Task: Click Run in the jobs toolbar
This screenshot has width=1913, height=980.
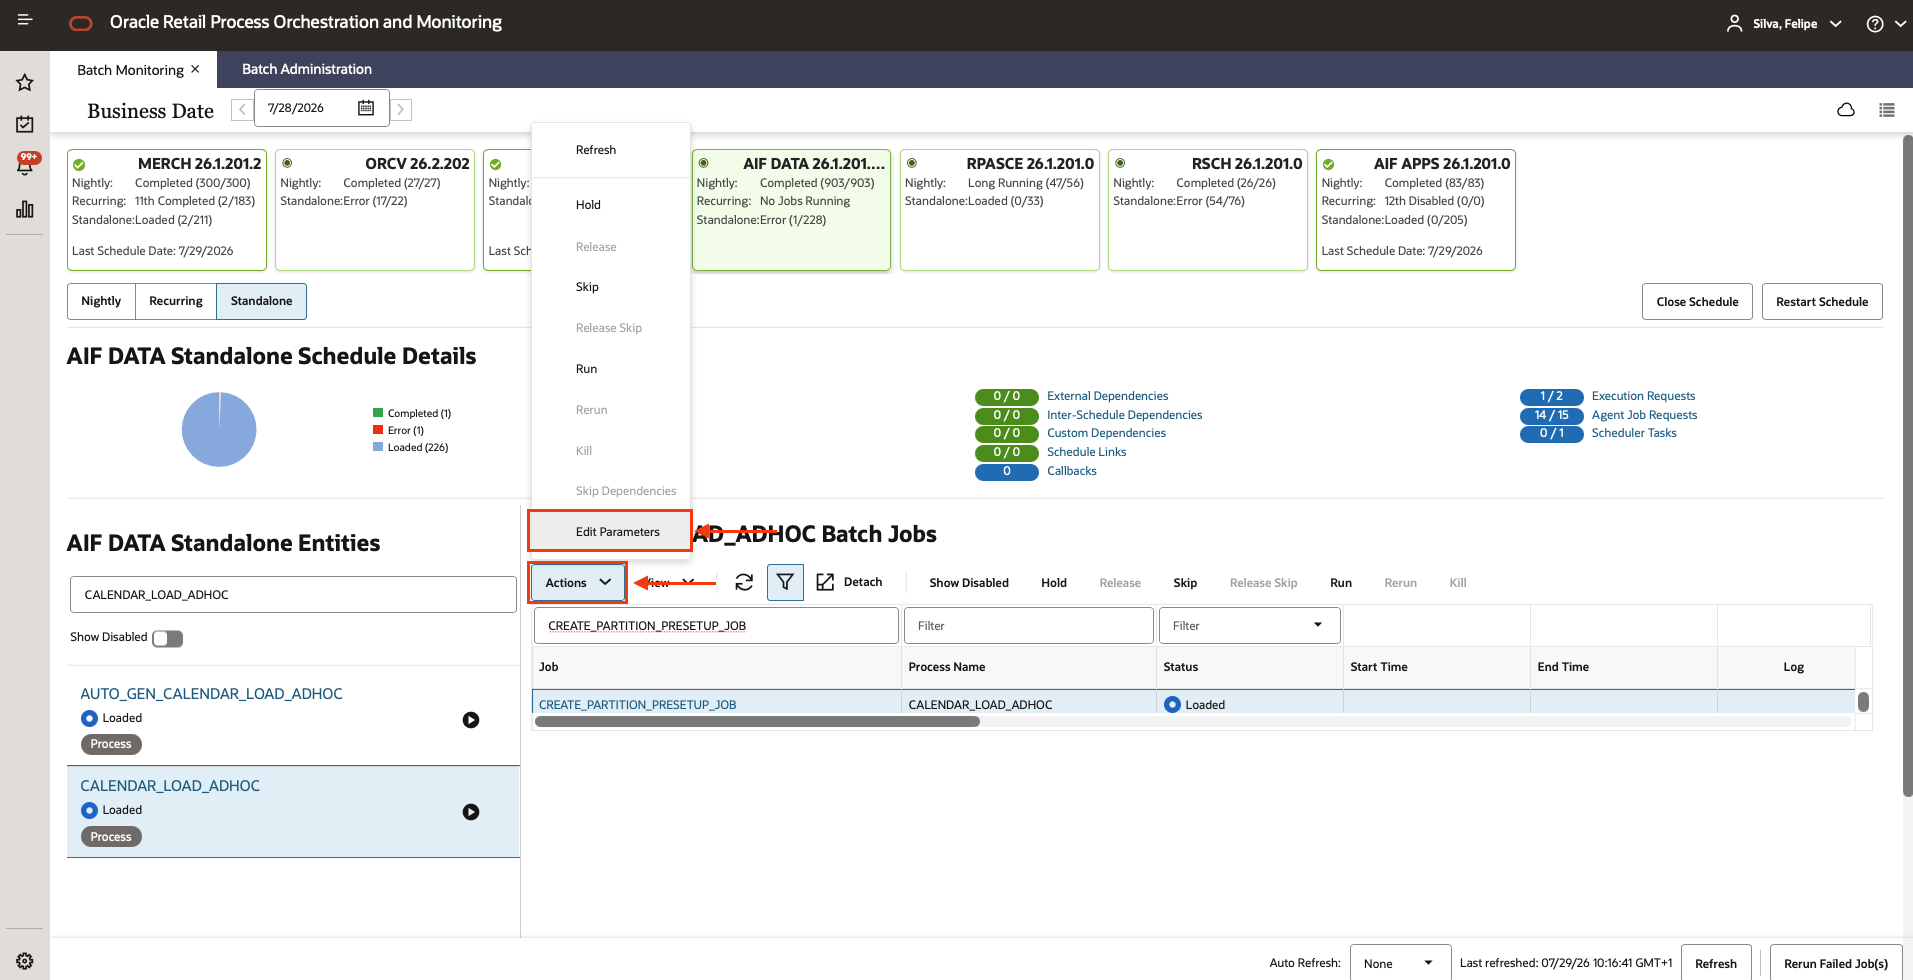Action: point(1341,583)
